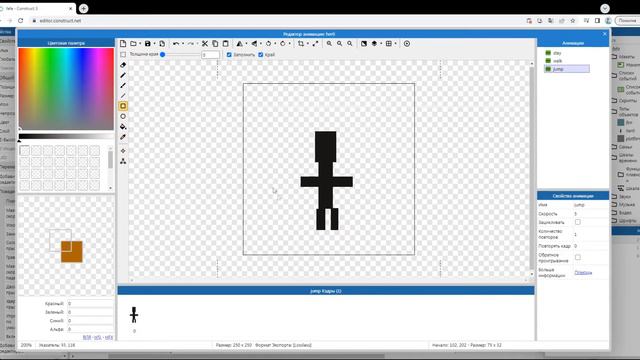Click the stacked-layers onion skin icon
Viewport: 640px width, 360px height.
tap(374, 43)
